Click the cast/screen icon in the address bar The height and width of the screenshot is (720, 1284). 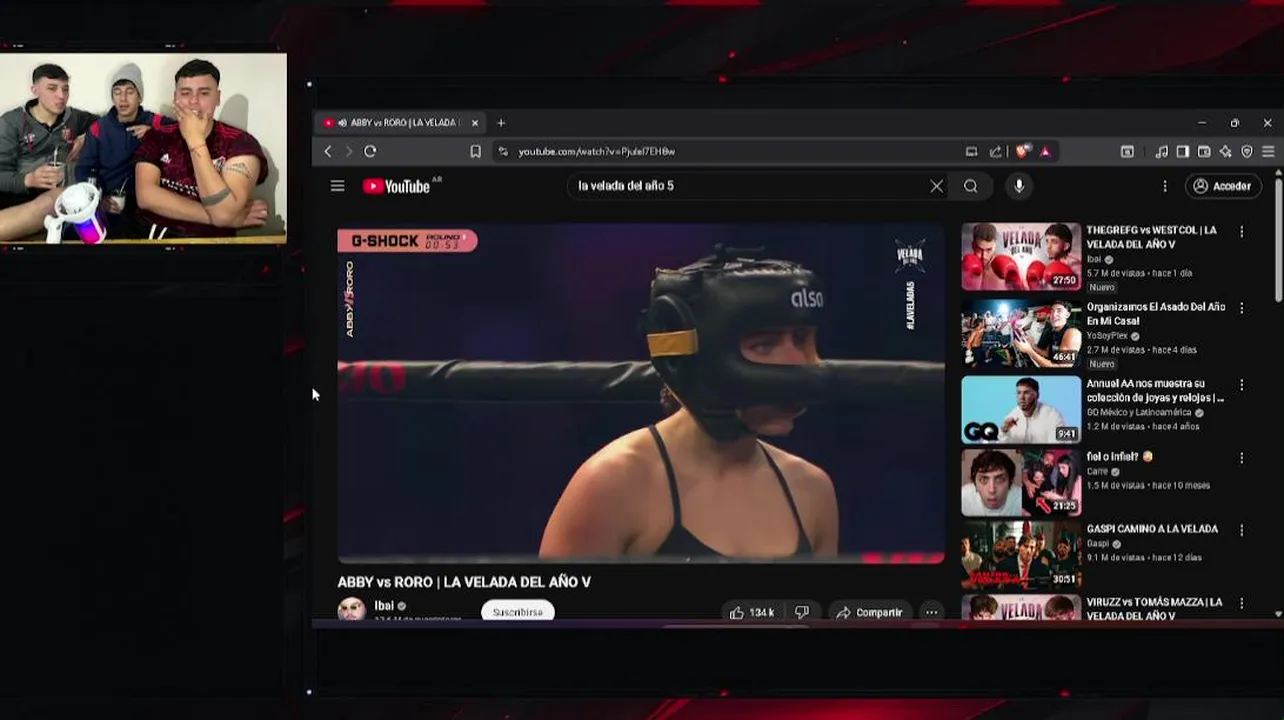[x=971, y=152]
